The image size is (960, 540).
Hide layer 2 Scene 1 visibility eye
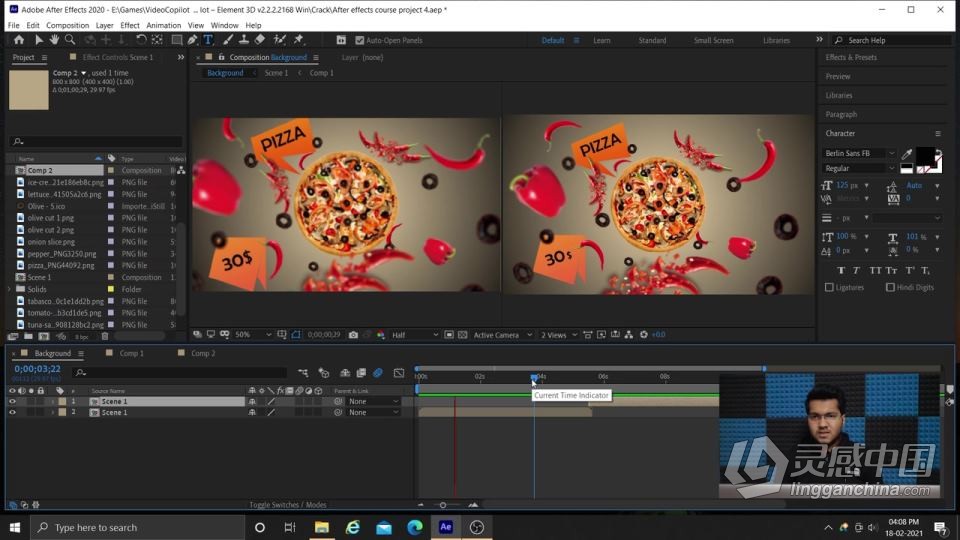pyautogui.click(x=12, y=413)
